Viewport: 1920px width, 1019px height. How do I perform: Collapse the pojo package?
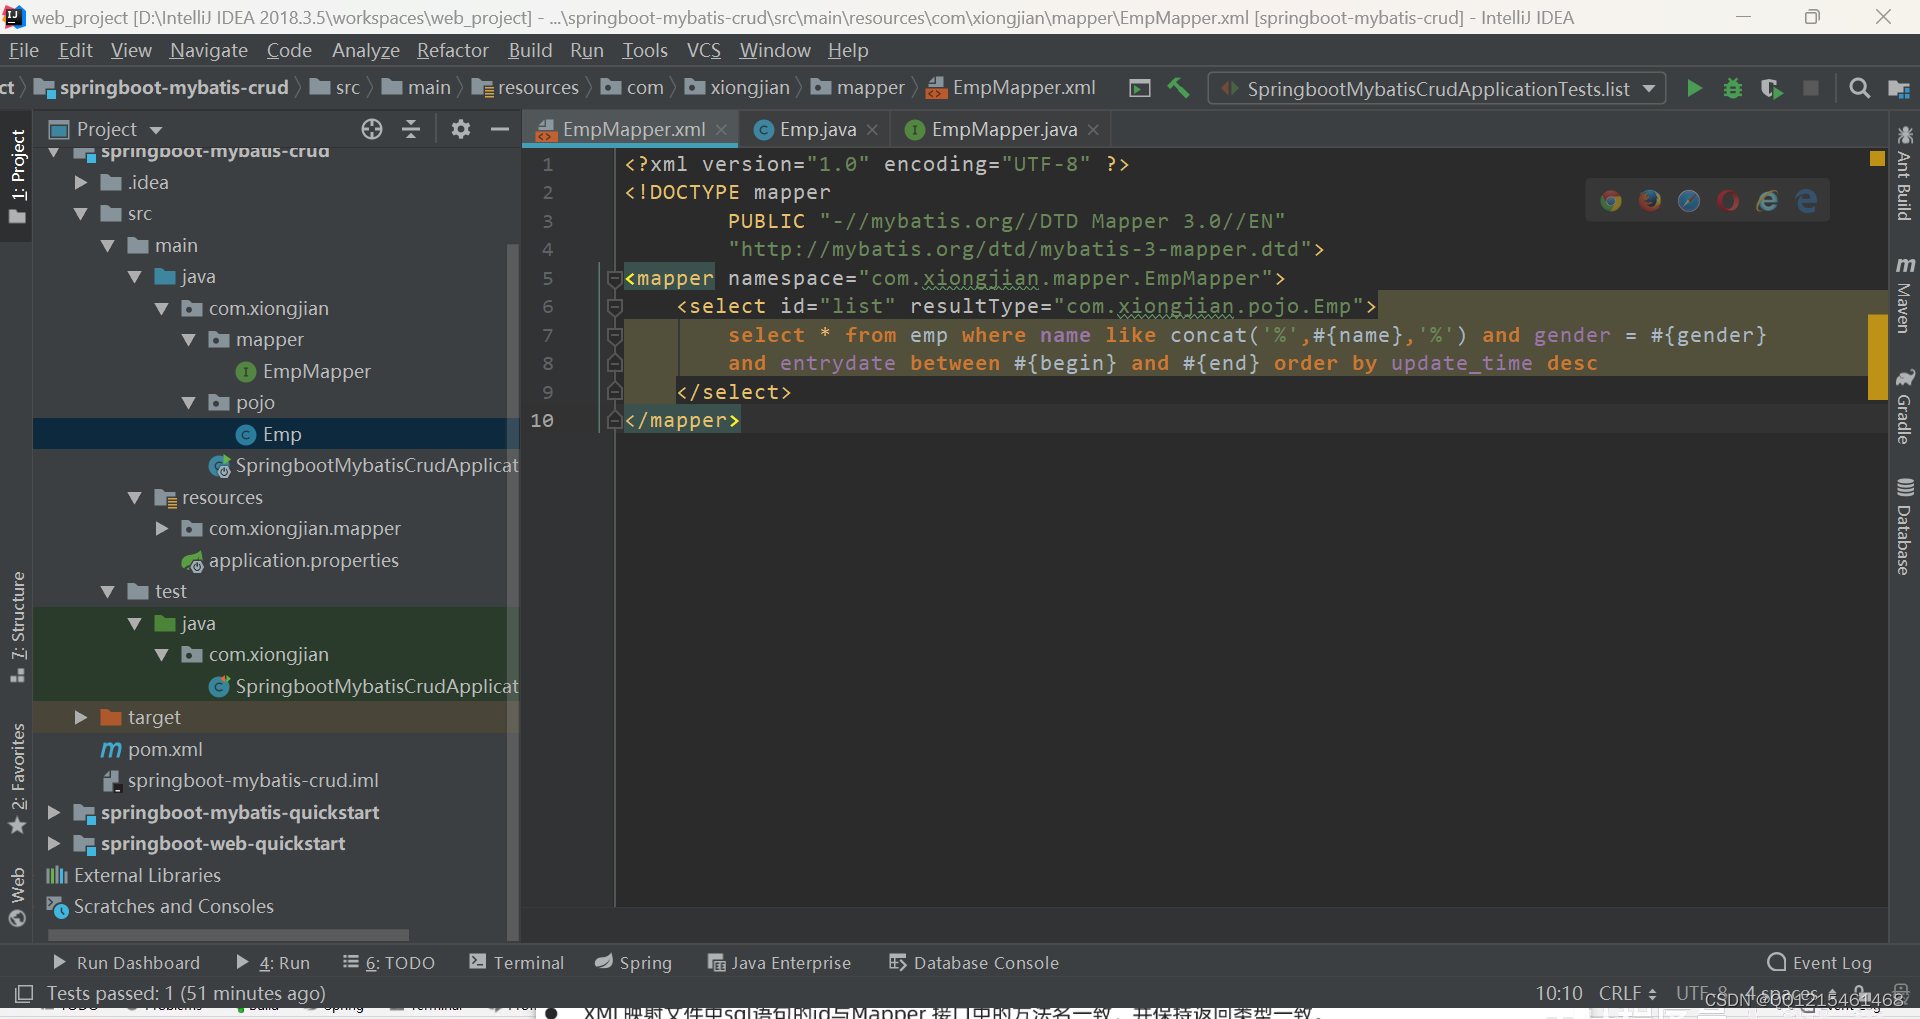(189, 403)
